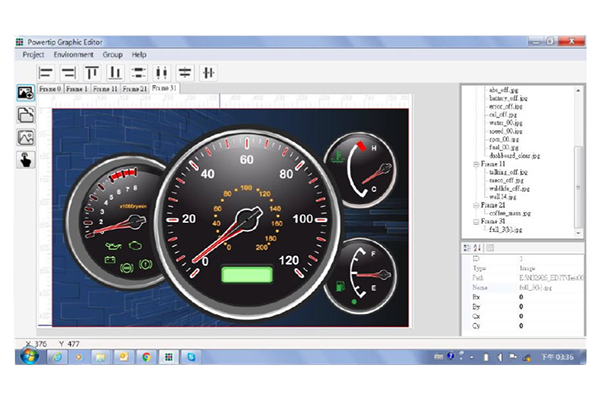Click the Align Bottom toolbar icon

(x=115, y=73)
